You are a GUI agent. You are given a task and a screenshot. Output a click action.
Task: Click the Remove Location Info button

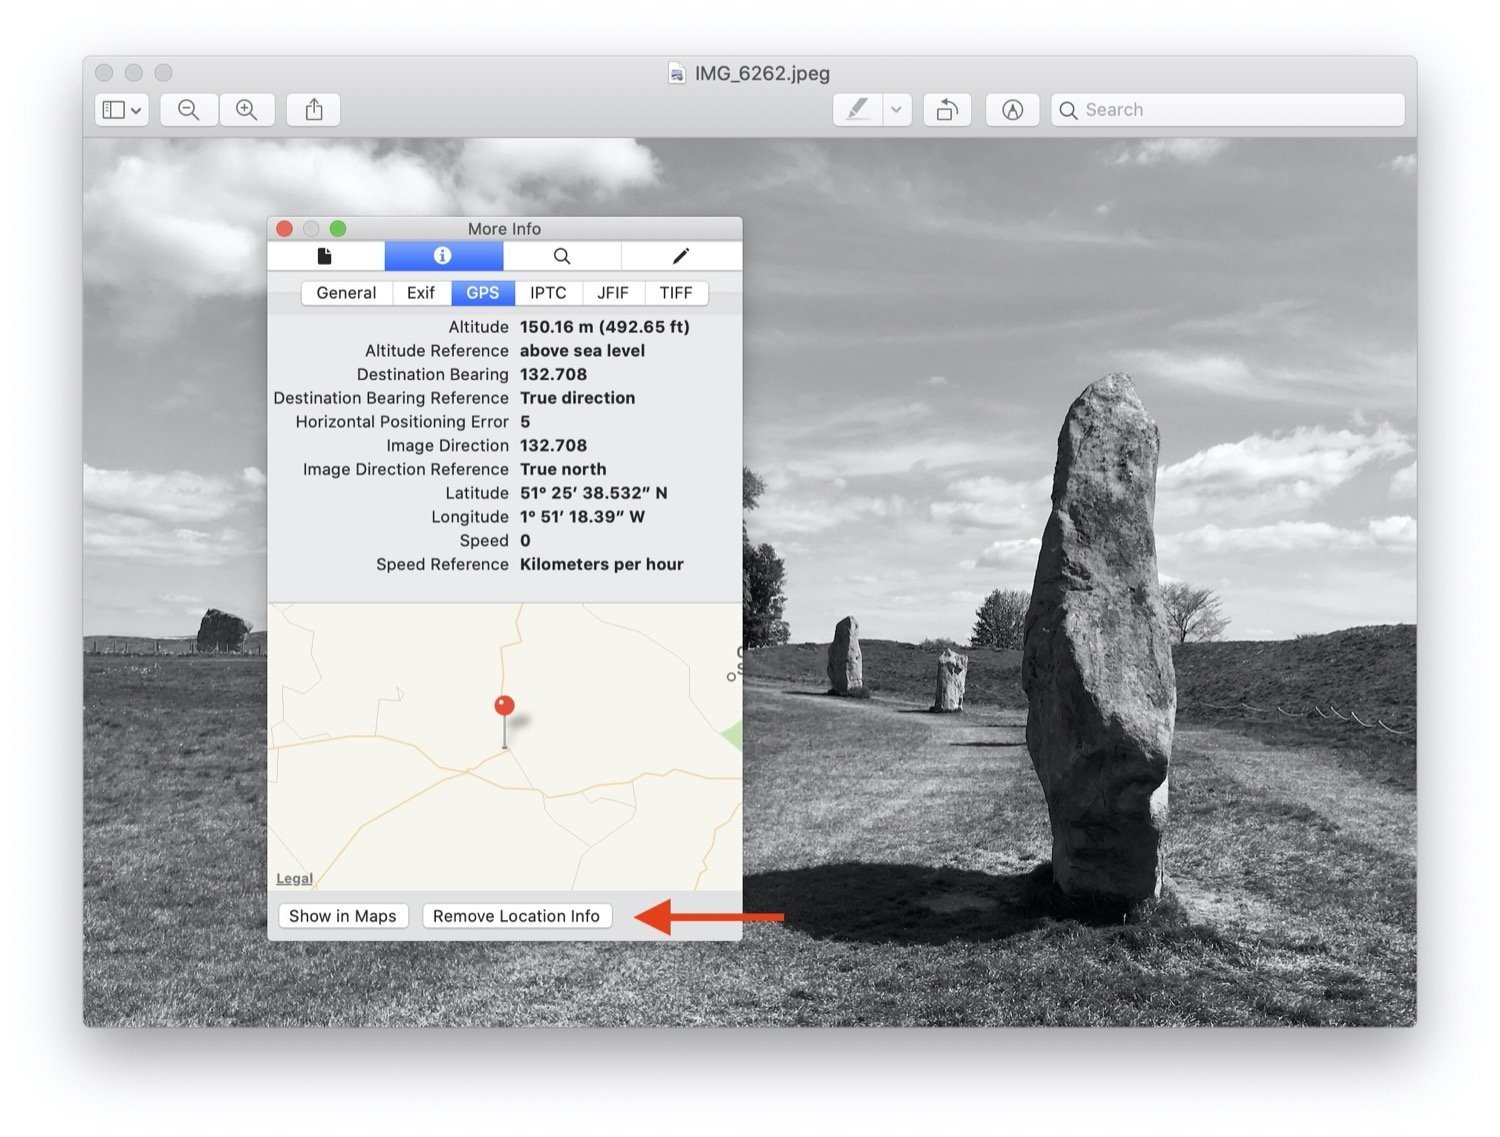[x=517, y=915]
